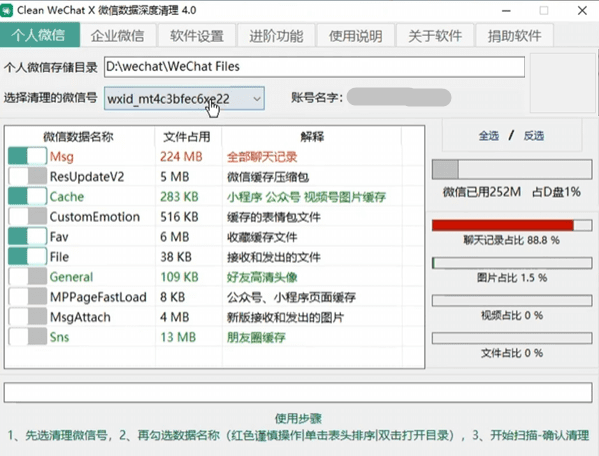The height and width of the screenshot is (456, 599).
Task: Open the 选择清理的微信号 dropdown
Action: tap(184, 99)
